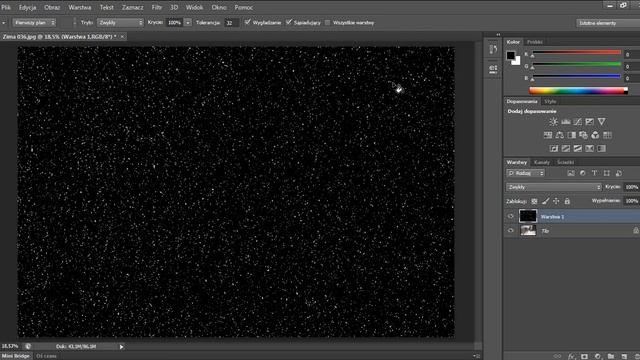Add a Vibrance adjustment
This screenshot has height=360, width=640.
(601, 122)
